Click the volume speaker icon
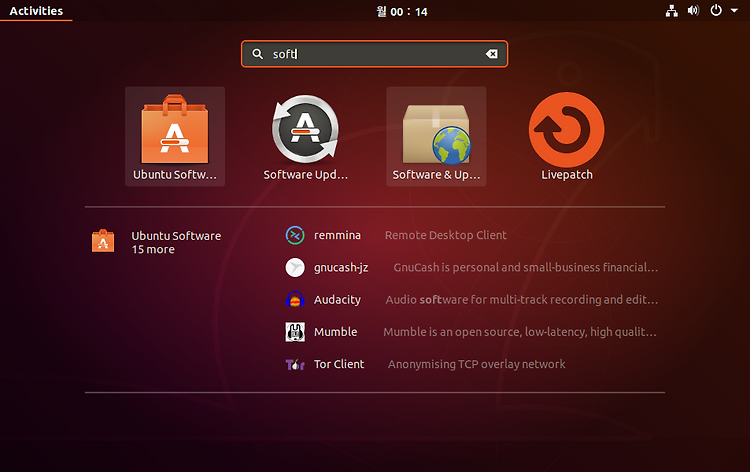750x472 pixels. click(x=693, y=11)
